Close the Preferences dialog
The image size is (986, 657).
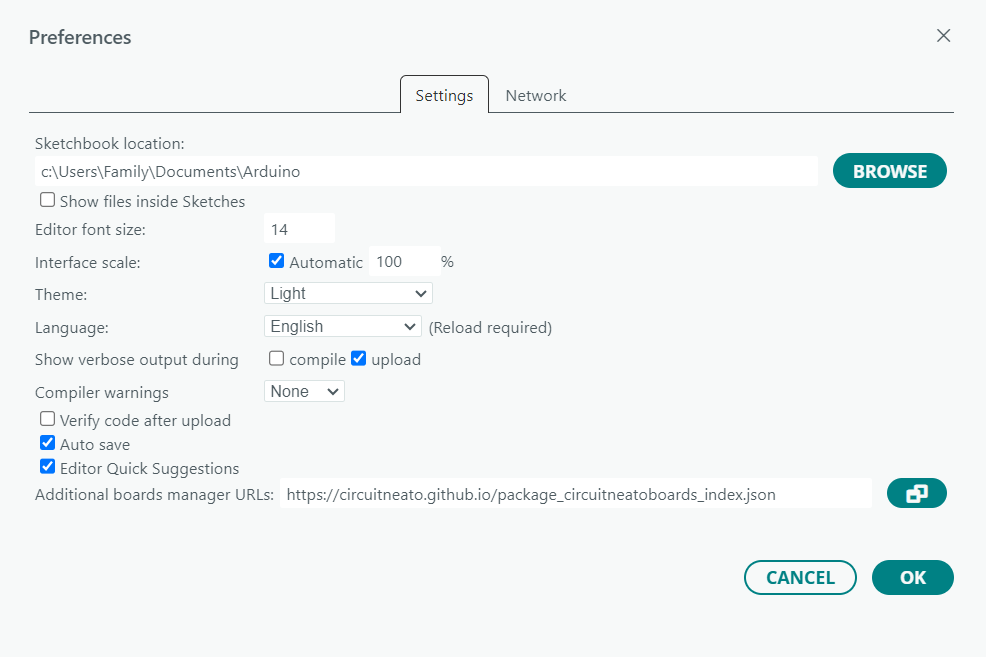[x=943, y=36]
